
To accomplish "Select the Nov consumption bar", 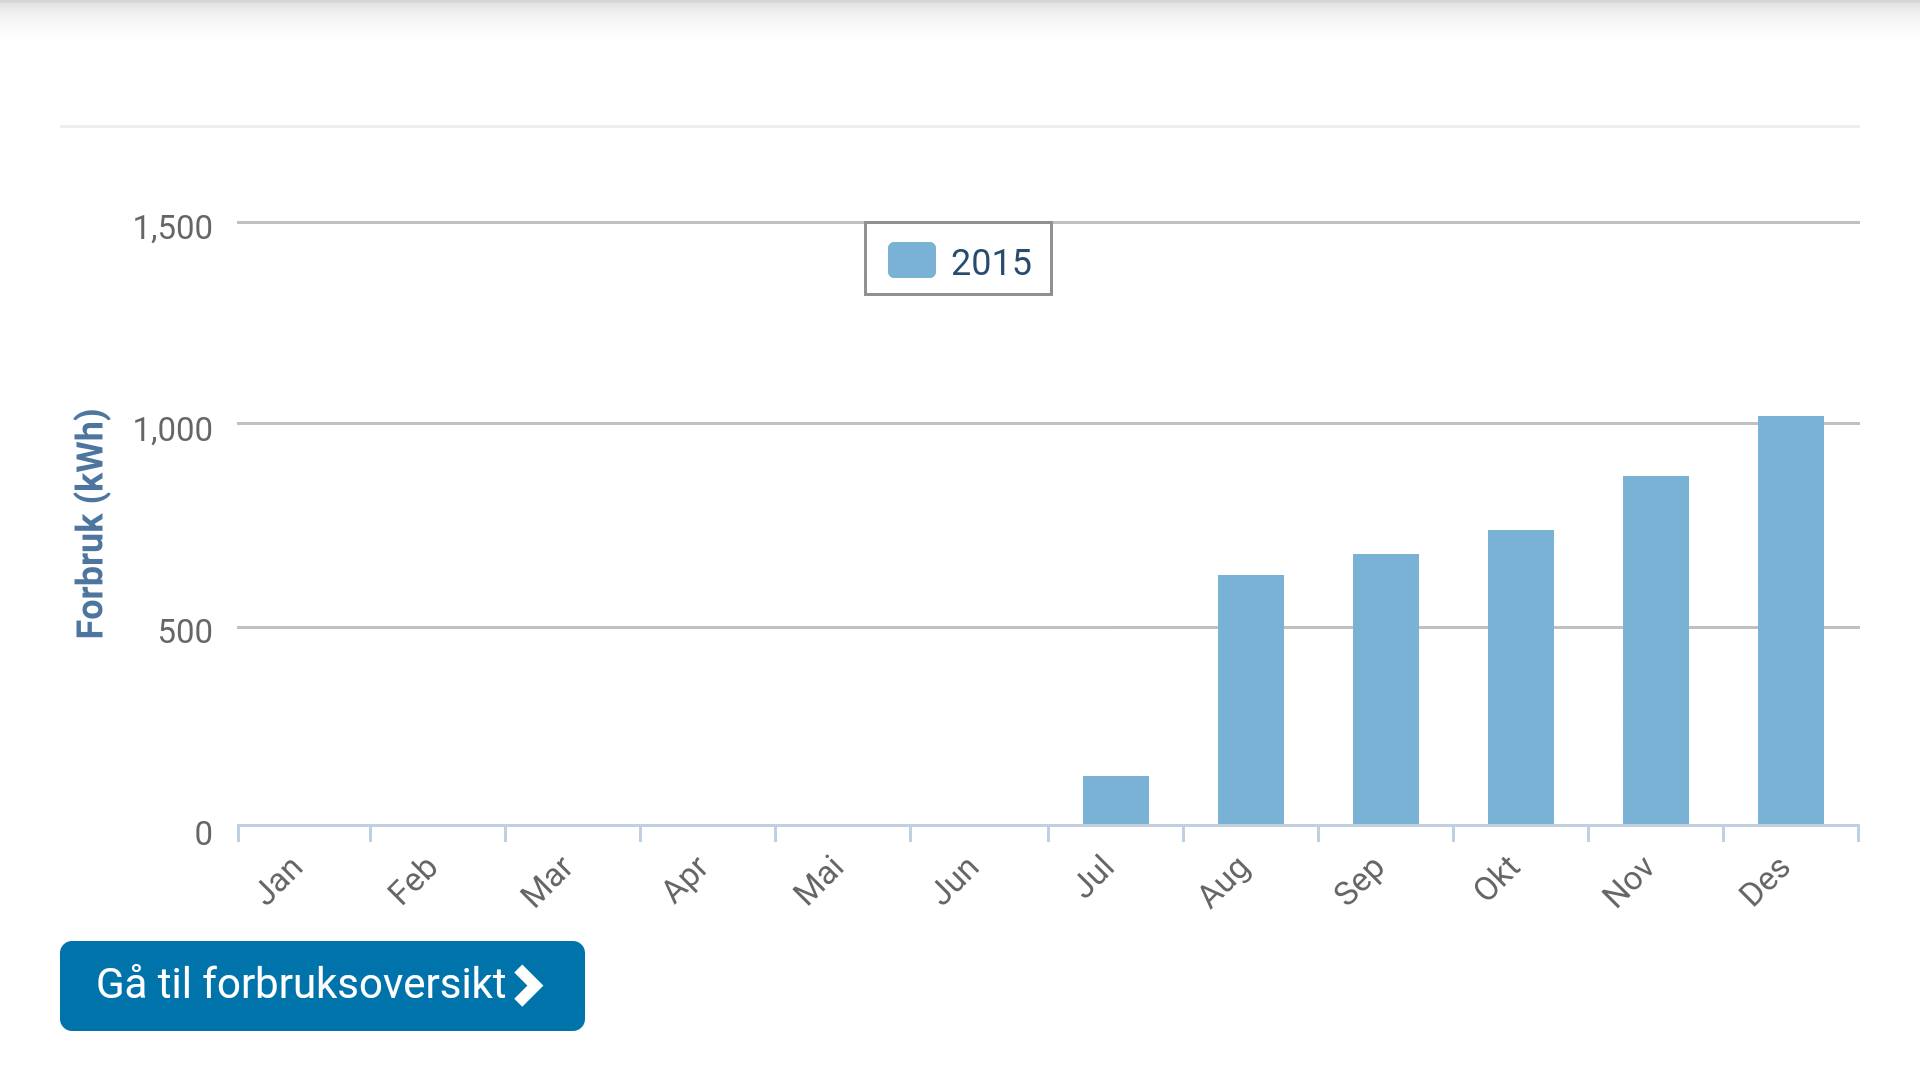I will click(1656, 650).
